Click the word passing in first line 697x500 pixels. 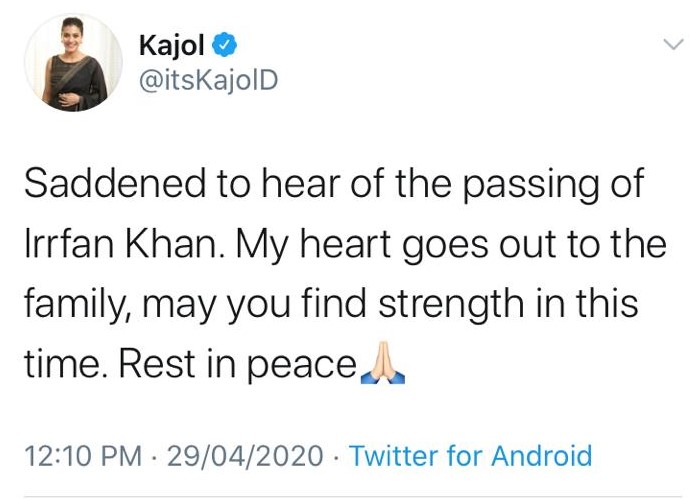click(531, 186)
